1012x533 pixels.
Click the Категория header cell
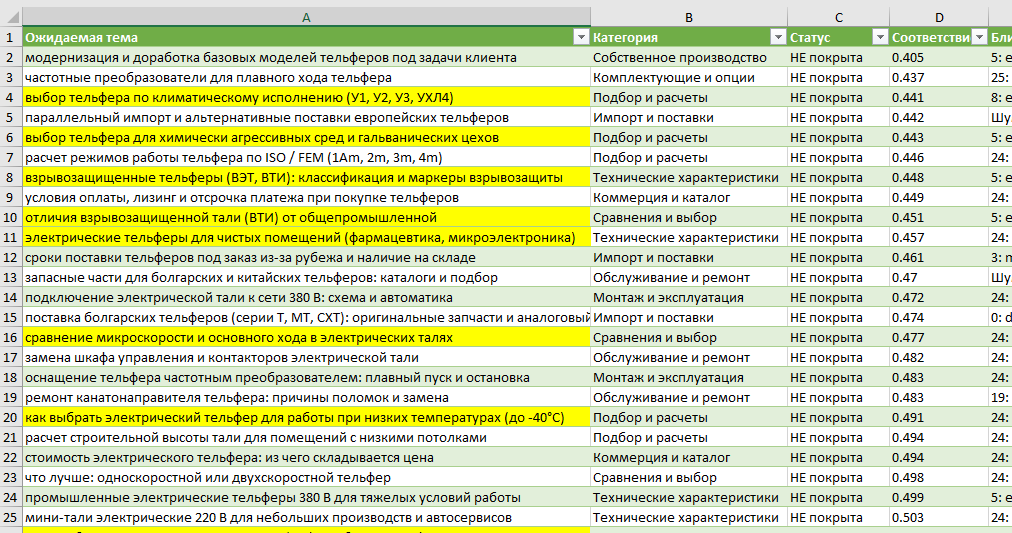(689, 37)
